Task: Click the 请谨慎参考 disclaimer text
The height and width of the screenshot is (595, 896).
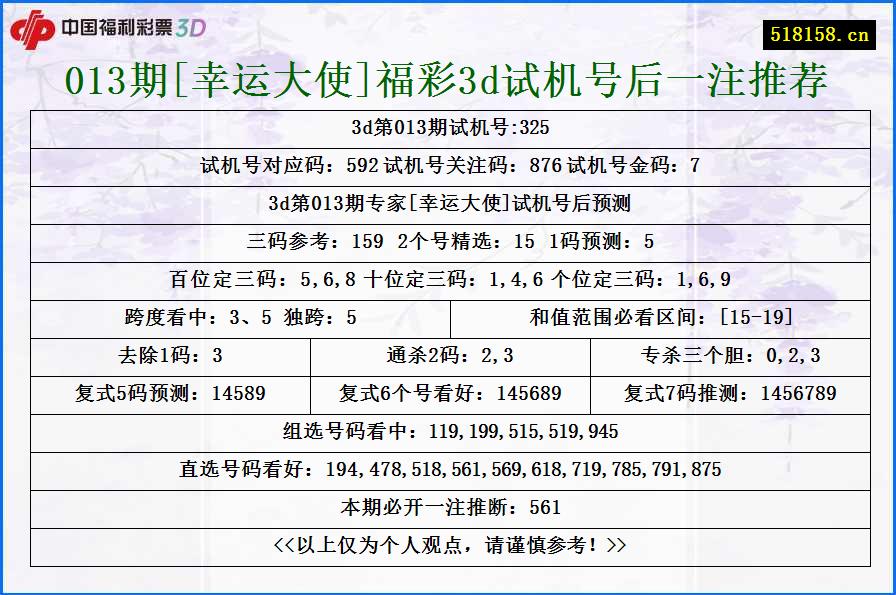Action: (448, 546)
